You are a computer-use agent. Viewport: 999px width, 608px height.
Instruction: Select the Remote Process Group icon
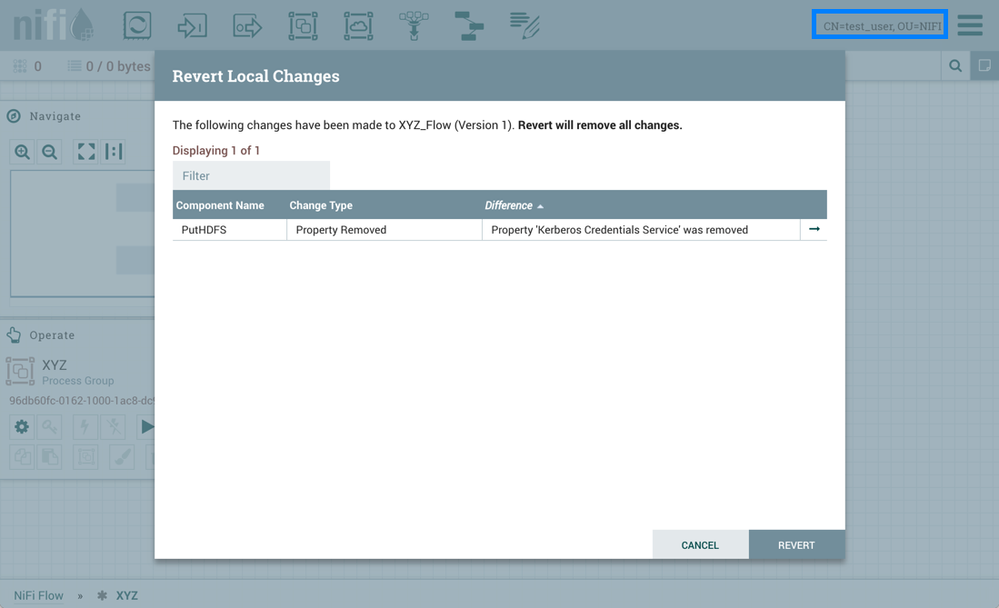[x=357, y=24]
